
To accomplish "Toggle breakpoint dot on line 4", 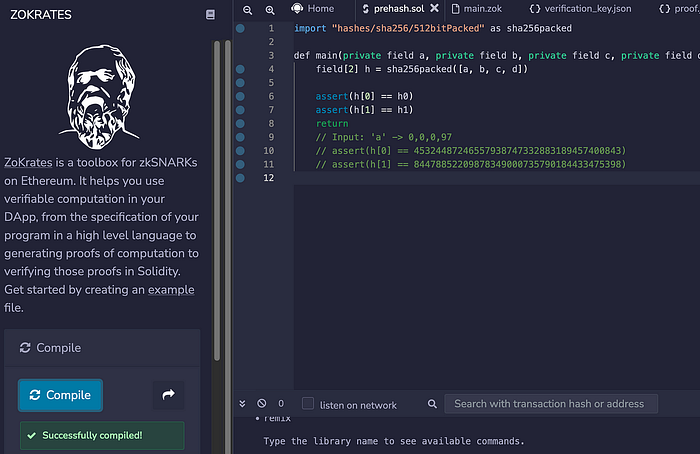I will 240,69.
